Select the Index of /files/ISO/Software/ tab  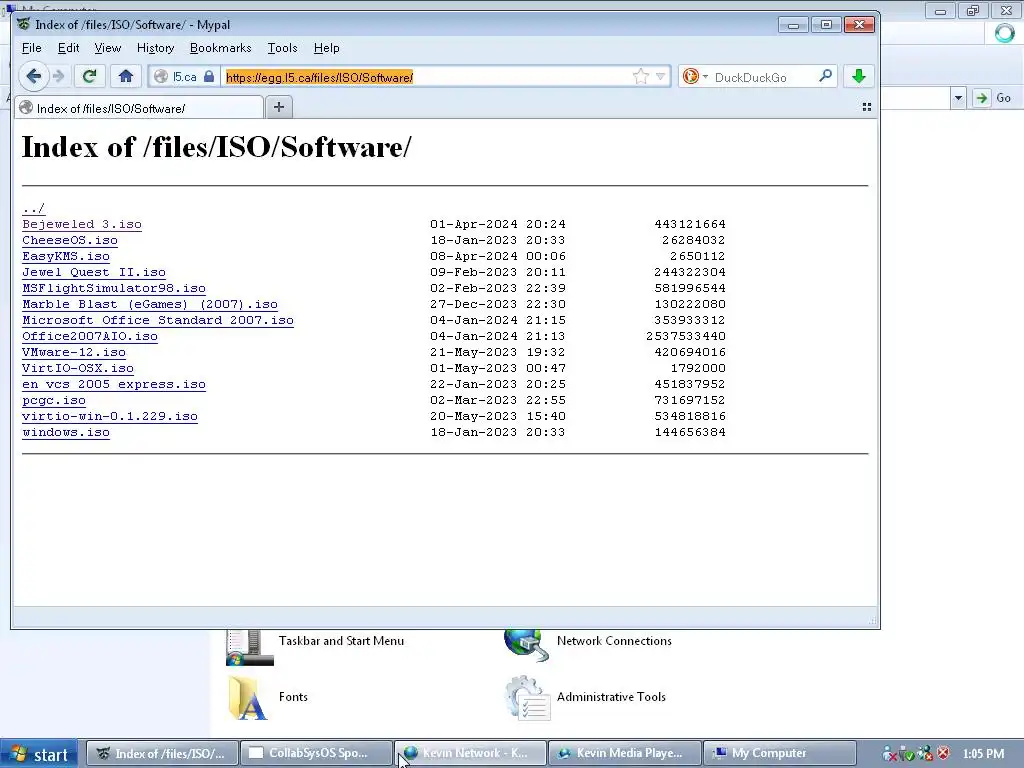139,108
